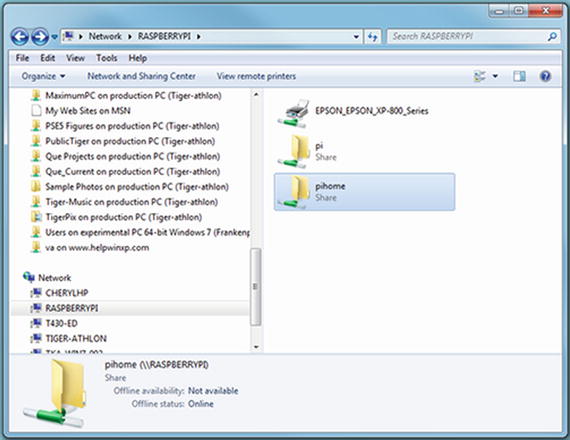This screenshot has width=570, height=440.
Task: Select the EPSON XP-800 printer icon
Action: (294, 113)
